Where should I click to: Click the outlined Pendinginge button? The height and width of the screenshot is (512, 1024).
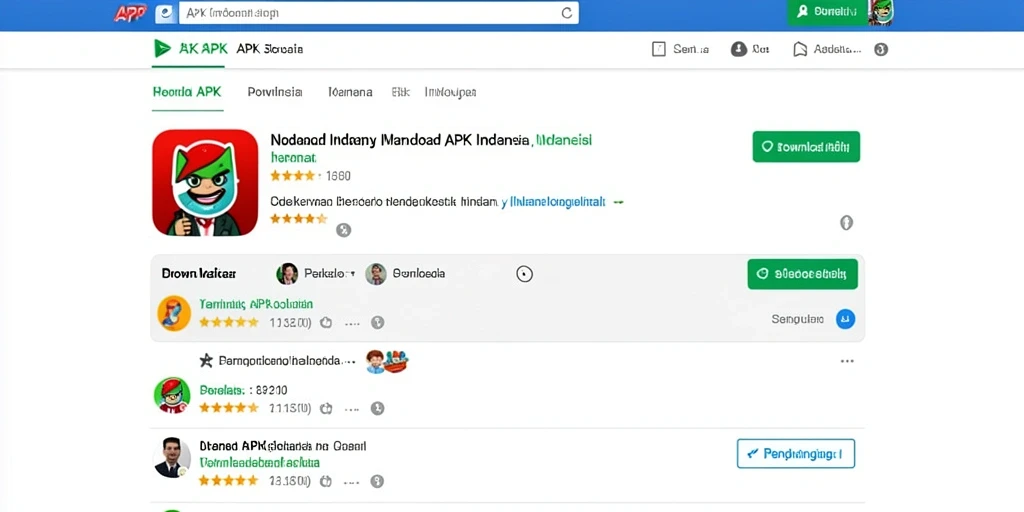(x=796, y=453)
